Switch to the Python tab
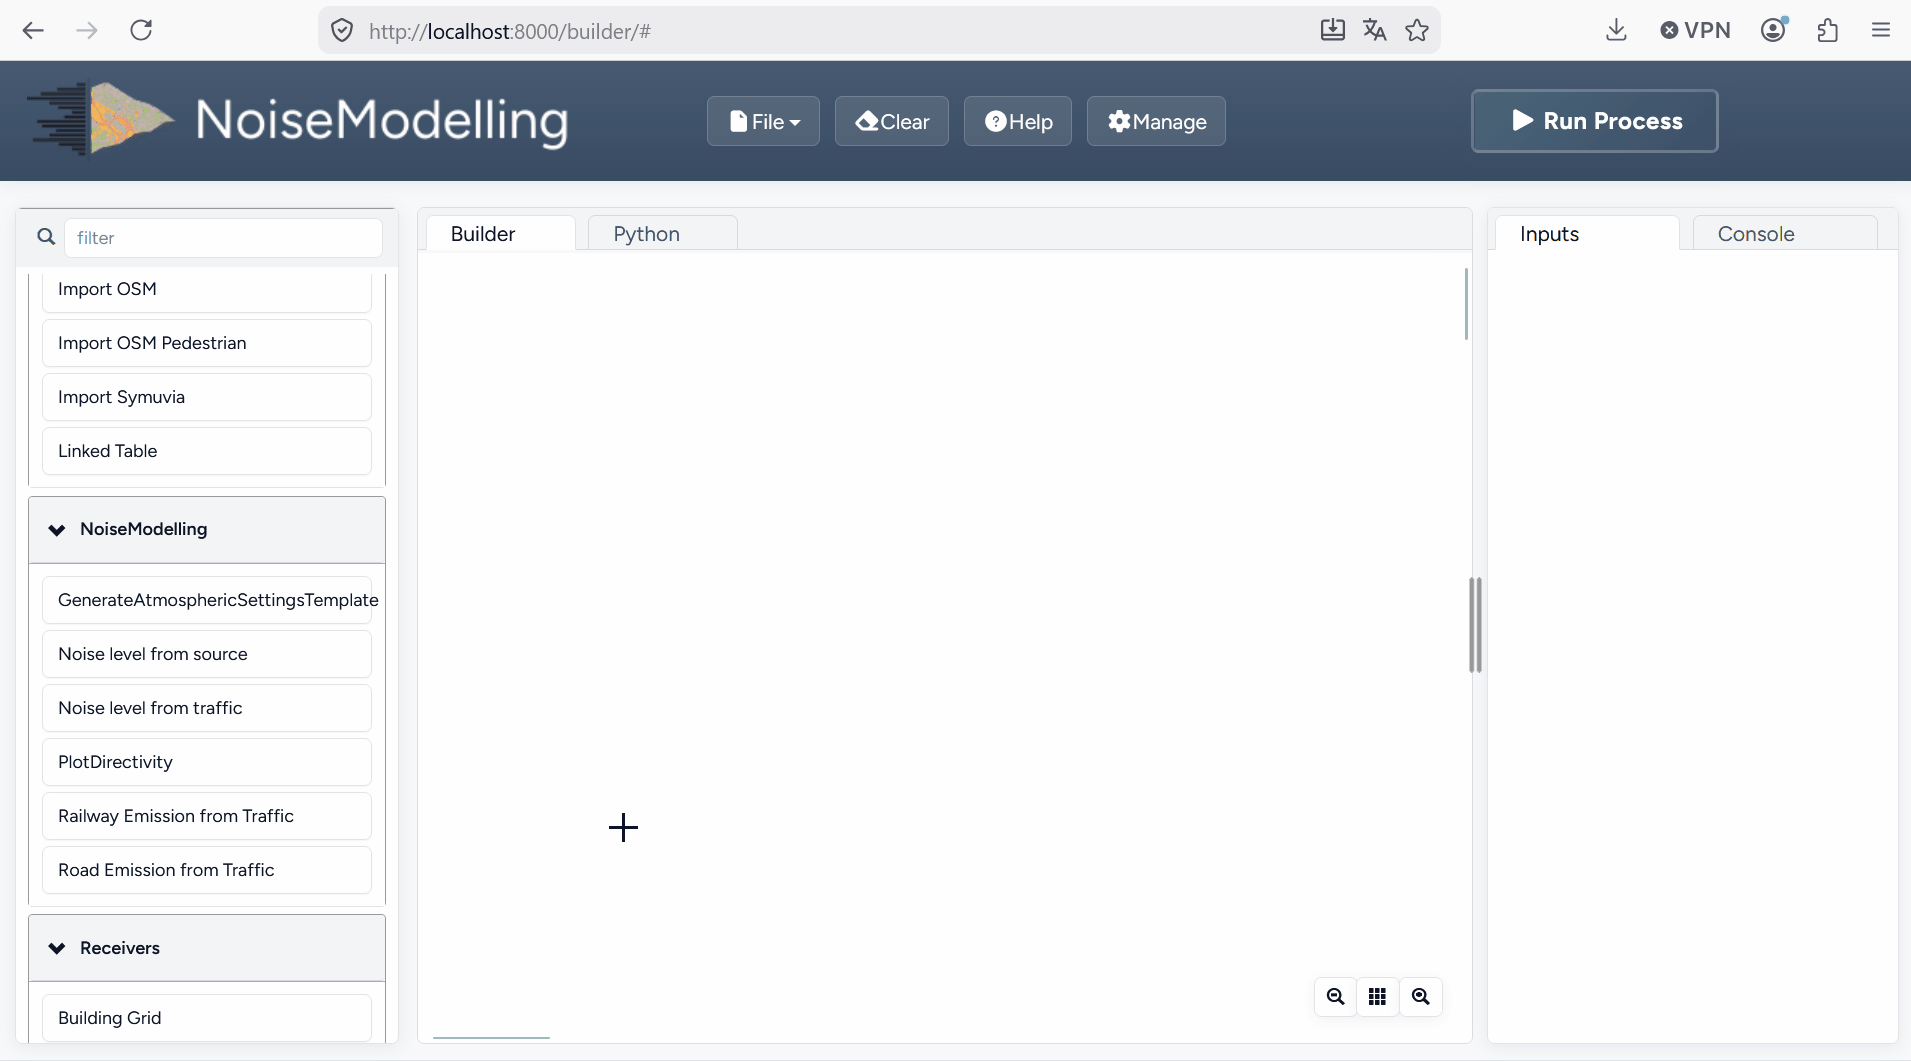The width and height of the screenshot is (1911, 1061). tap(663, 233)
